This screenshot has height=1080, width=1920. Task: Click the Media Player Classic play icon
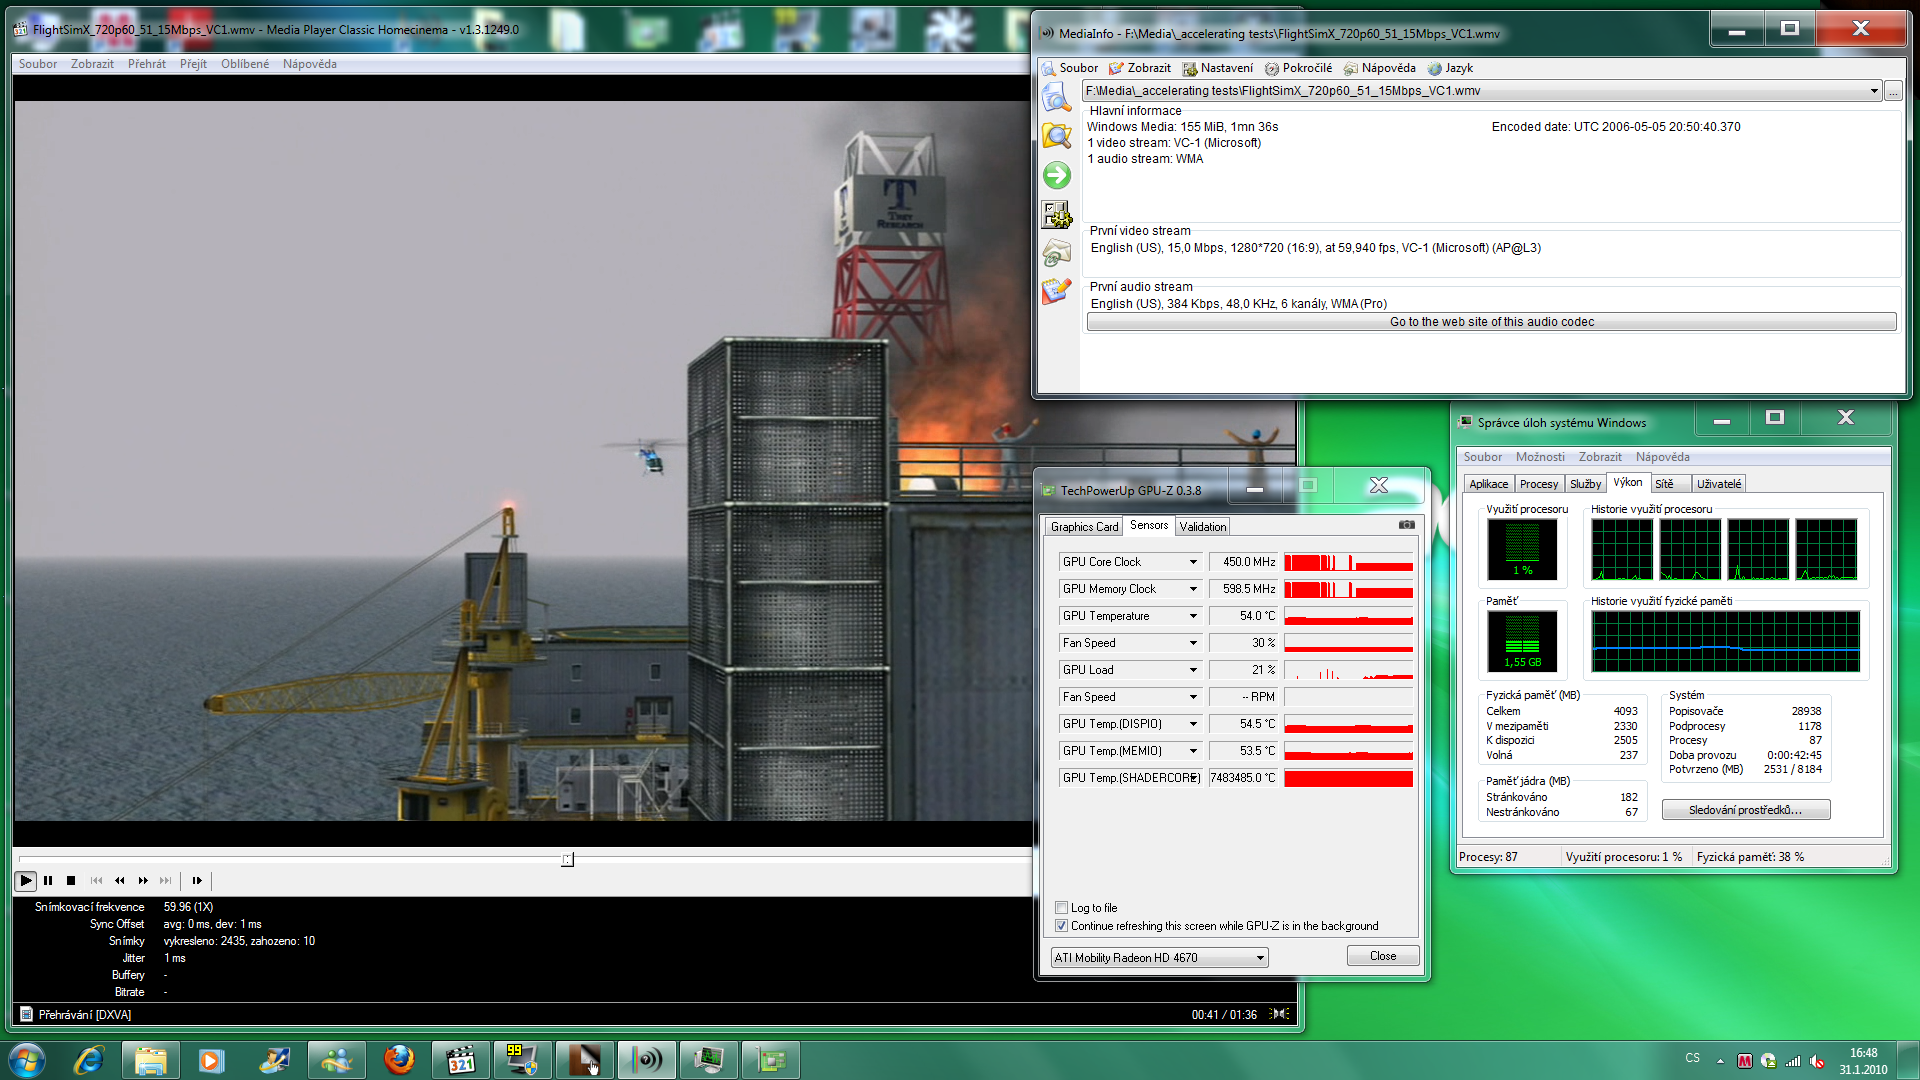pos(28,881)
